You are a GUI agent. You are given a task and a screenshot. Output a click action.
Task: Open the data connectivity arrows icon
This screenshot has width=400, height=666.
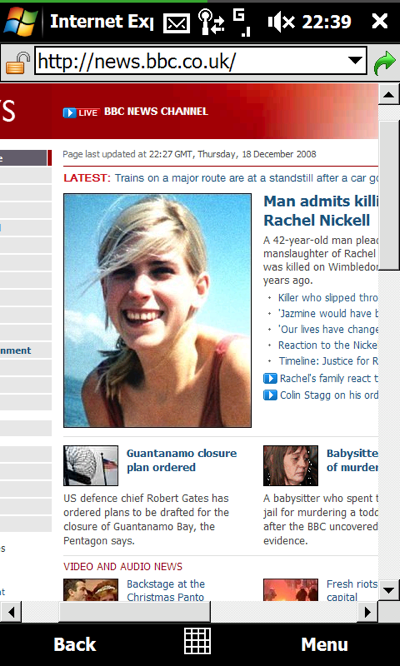pos(211,22)
